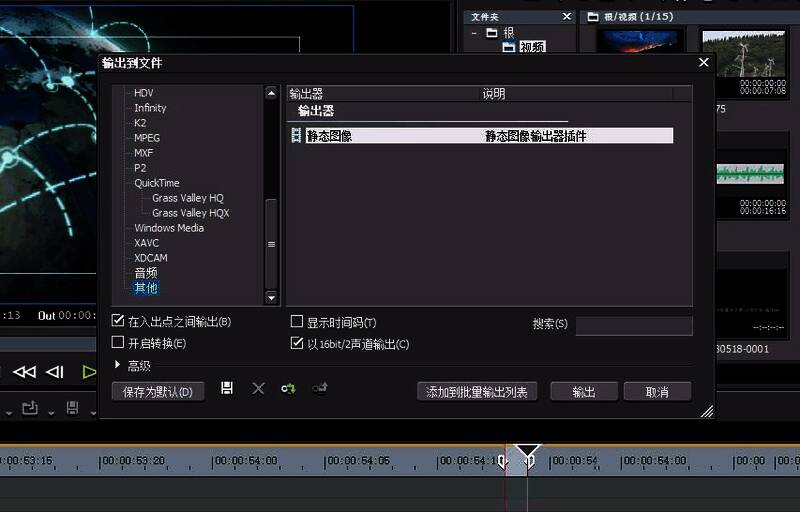Click the exporter list scroll down arrow
800x512 pixels.
[x=271, y=298]
